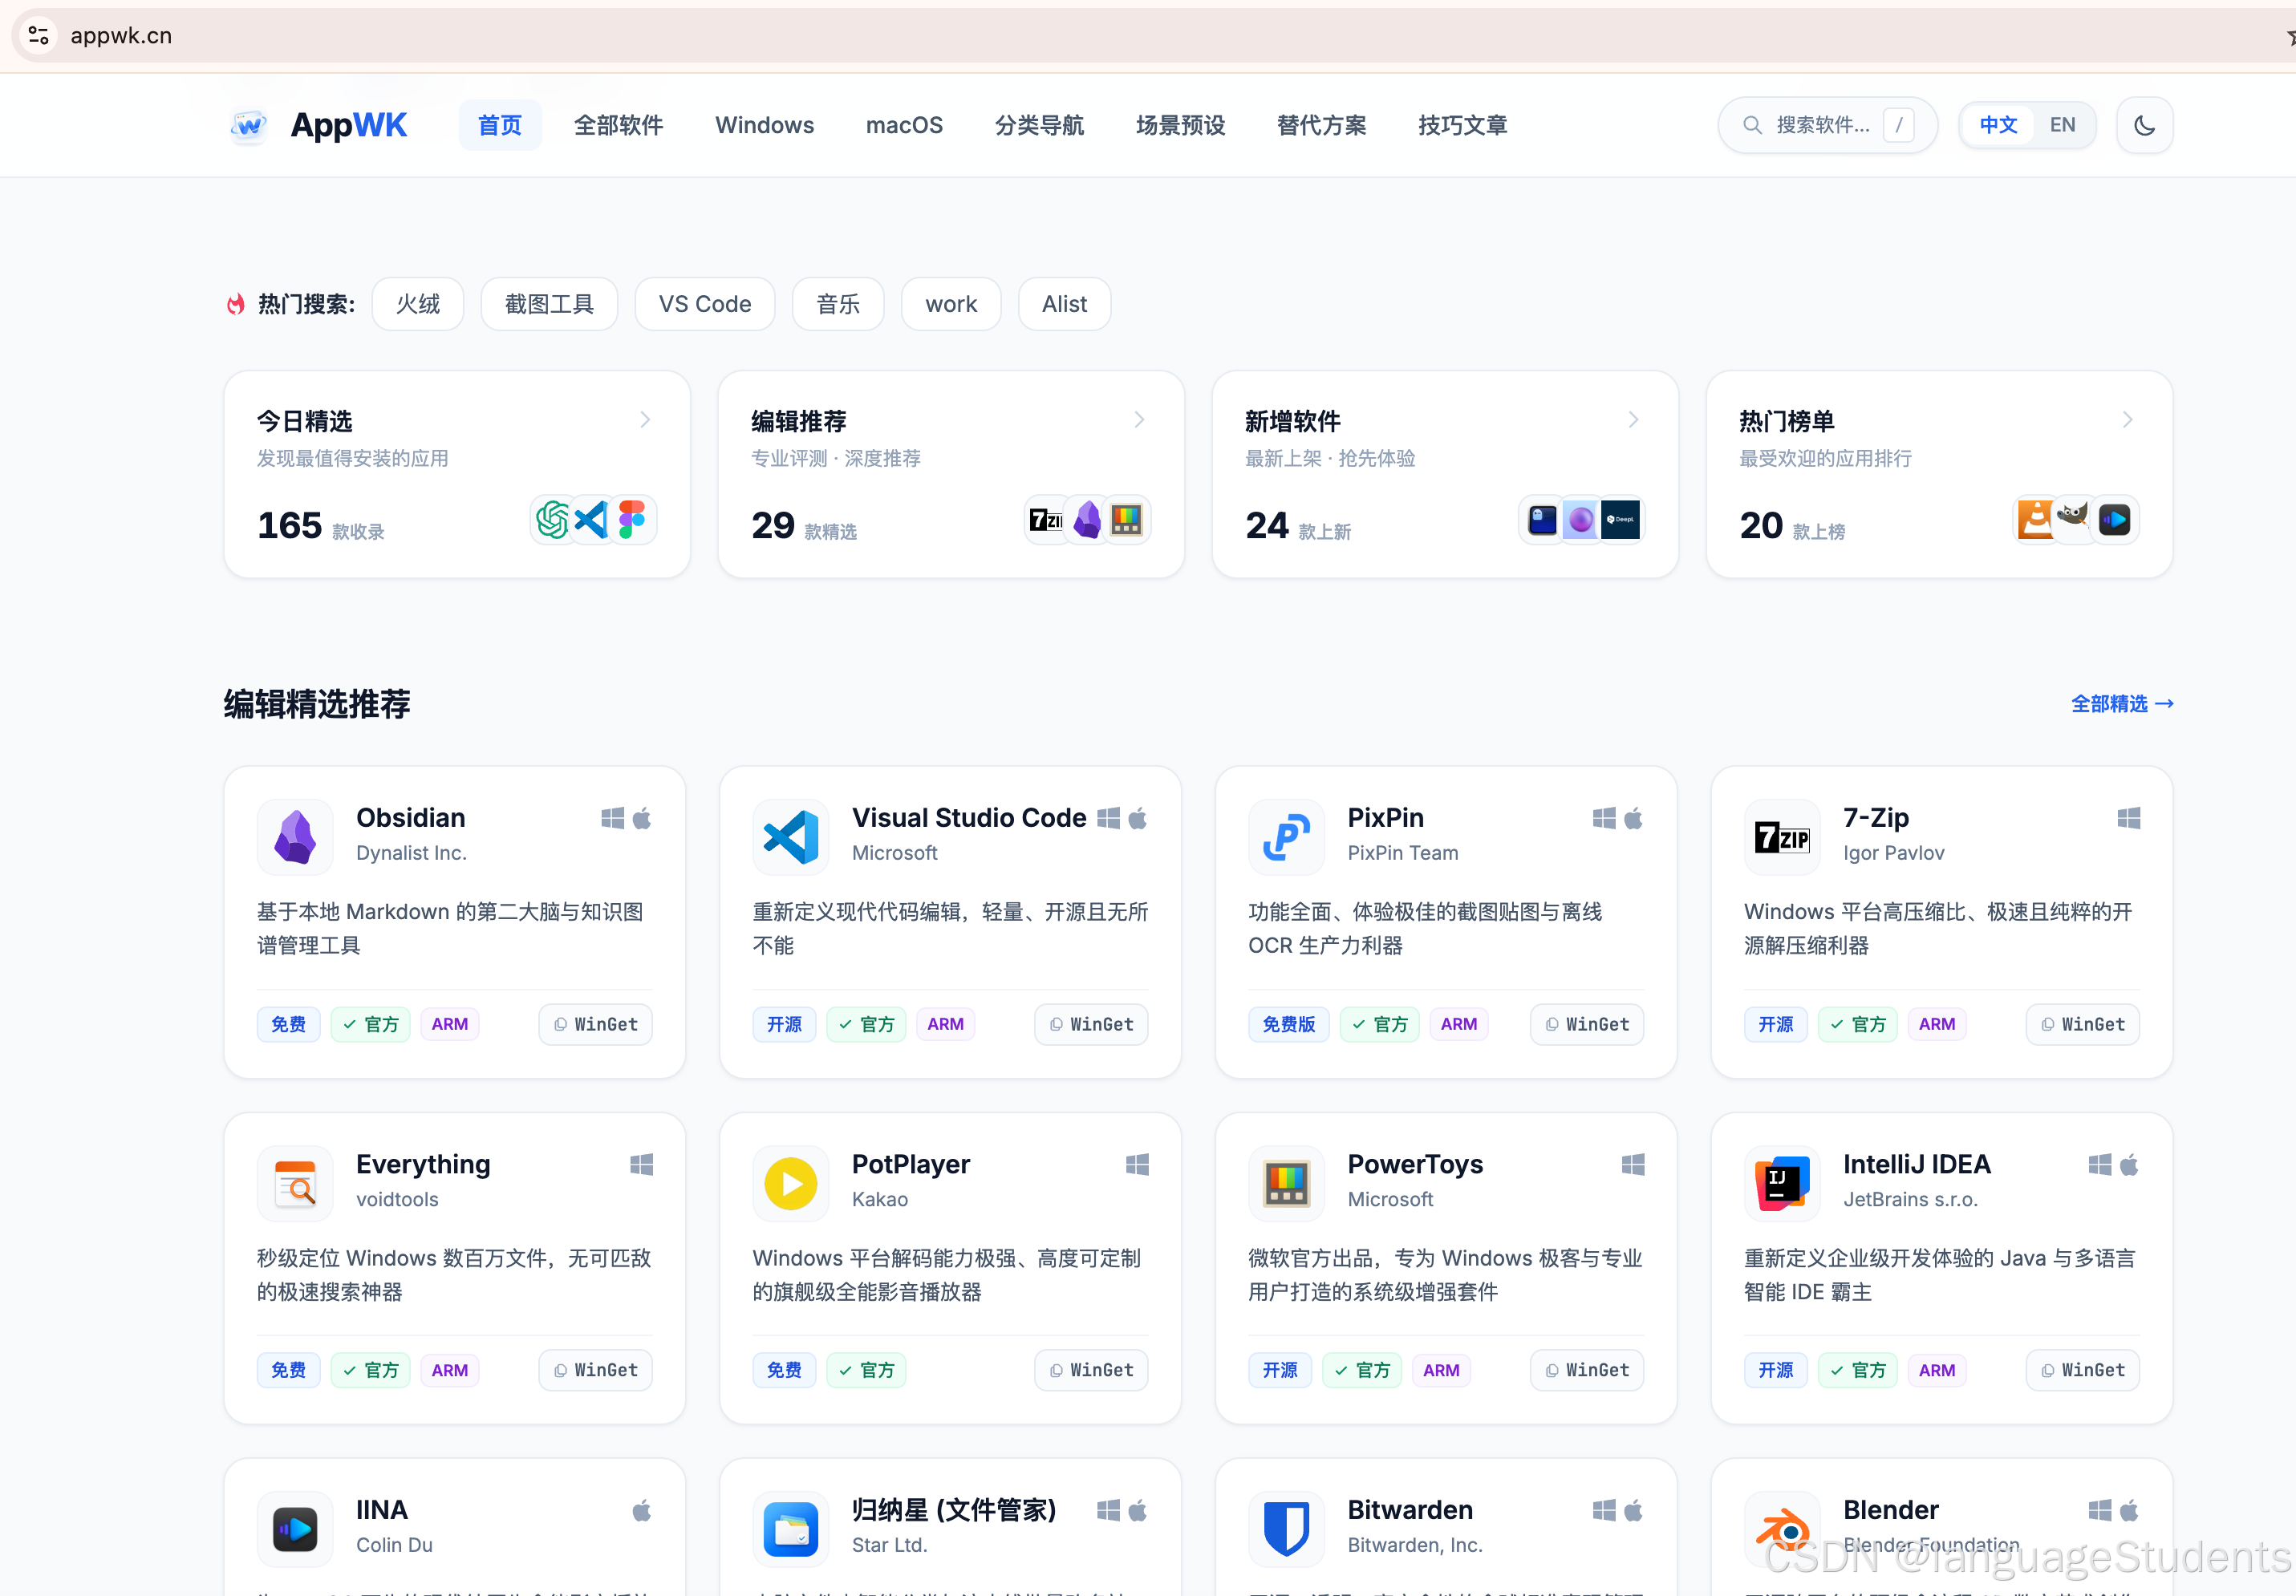Click the search magnifier icon
Image resolution: width=2296 pixels, height=1596 pixels.
1752,125
